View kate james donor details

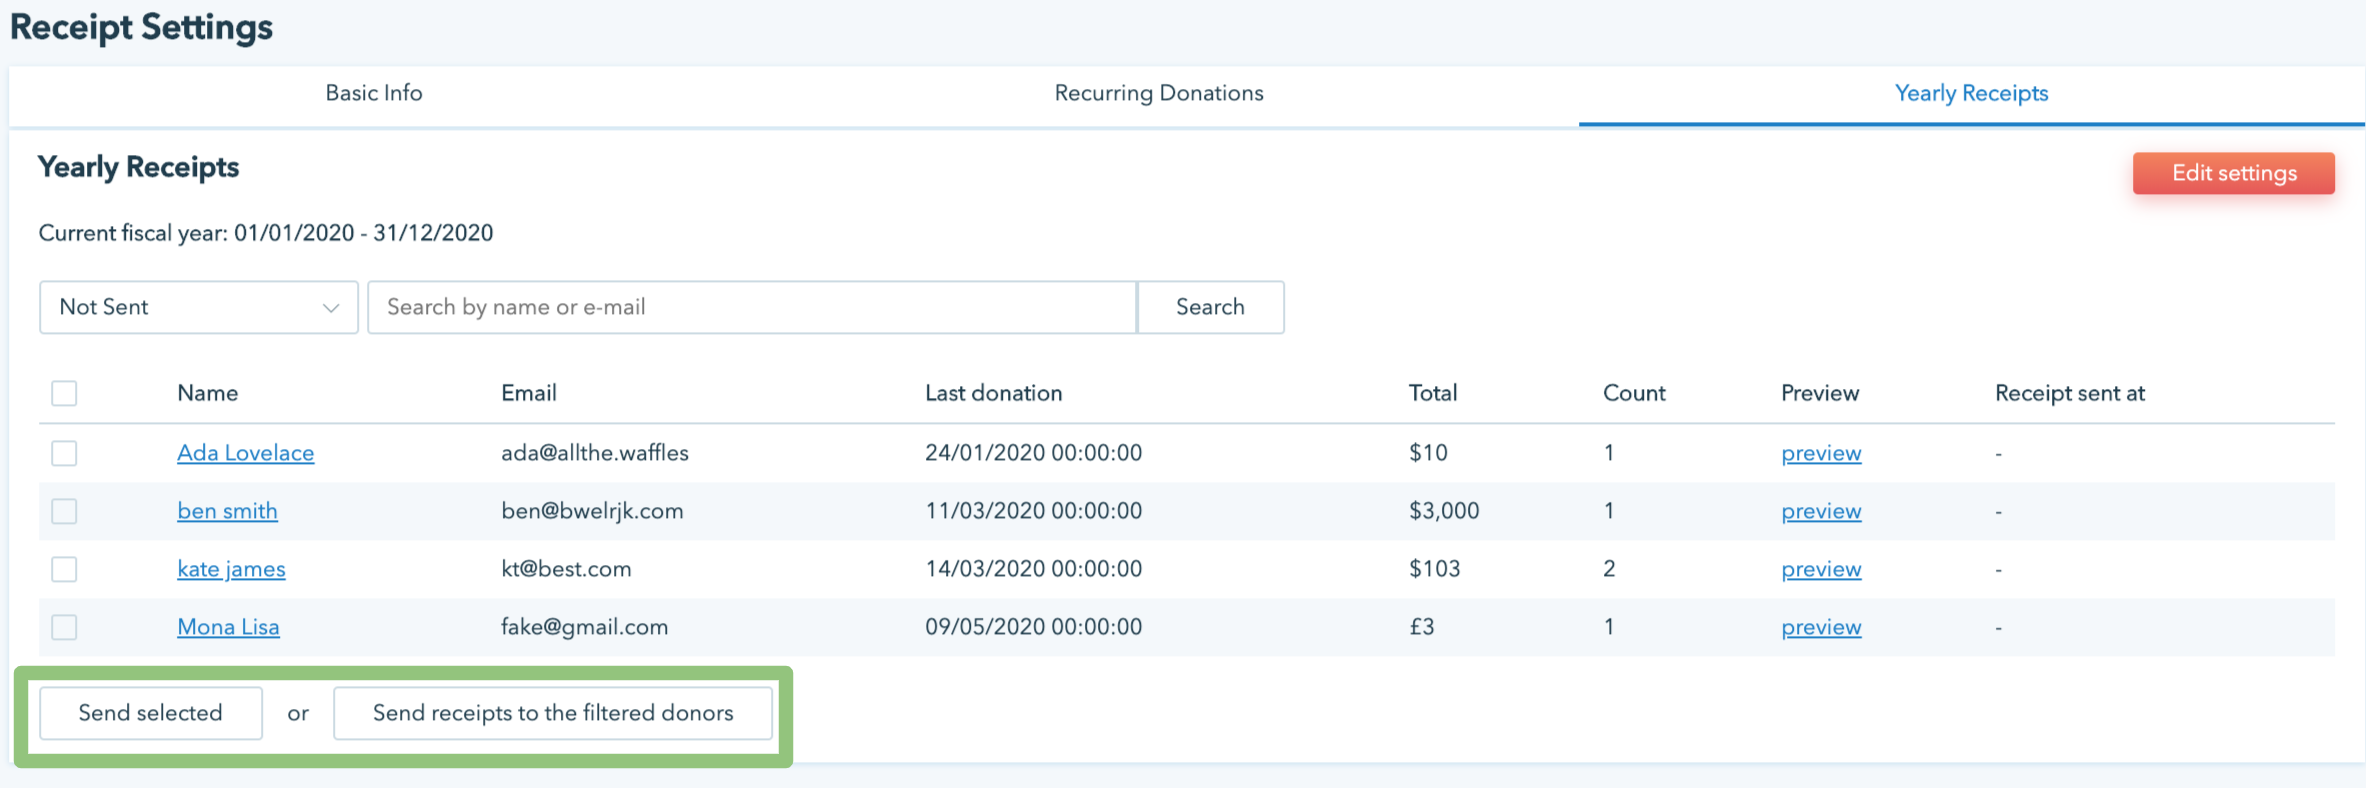pyautogui.click(x=231, y=569)
